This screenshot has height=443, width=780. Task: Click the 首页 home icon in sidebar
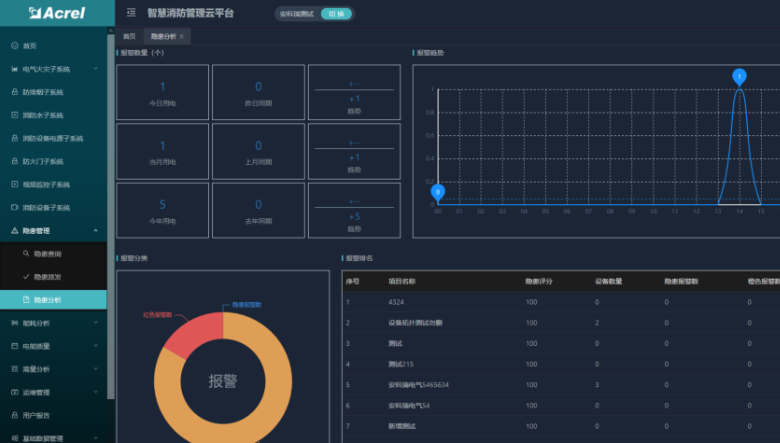pyautogui.click(x=14, y=46)
